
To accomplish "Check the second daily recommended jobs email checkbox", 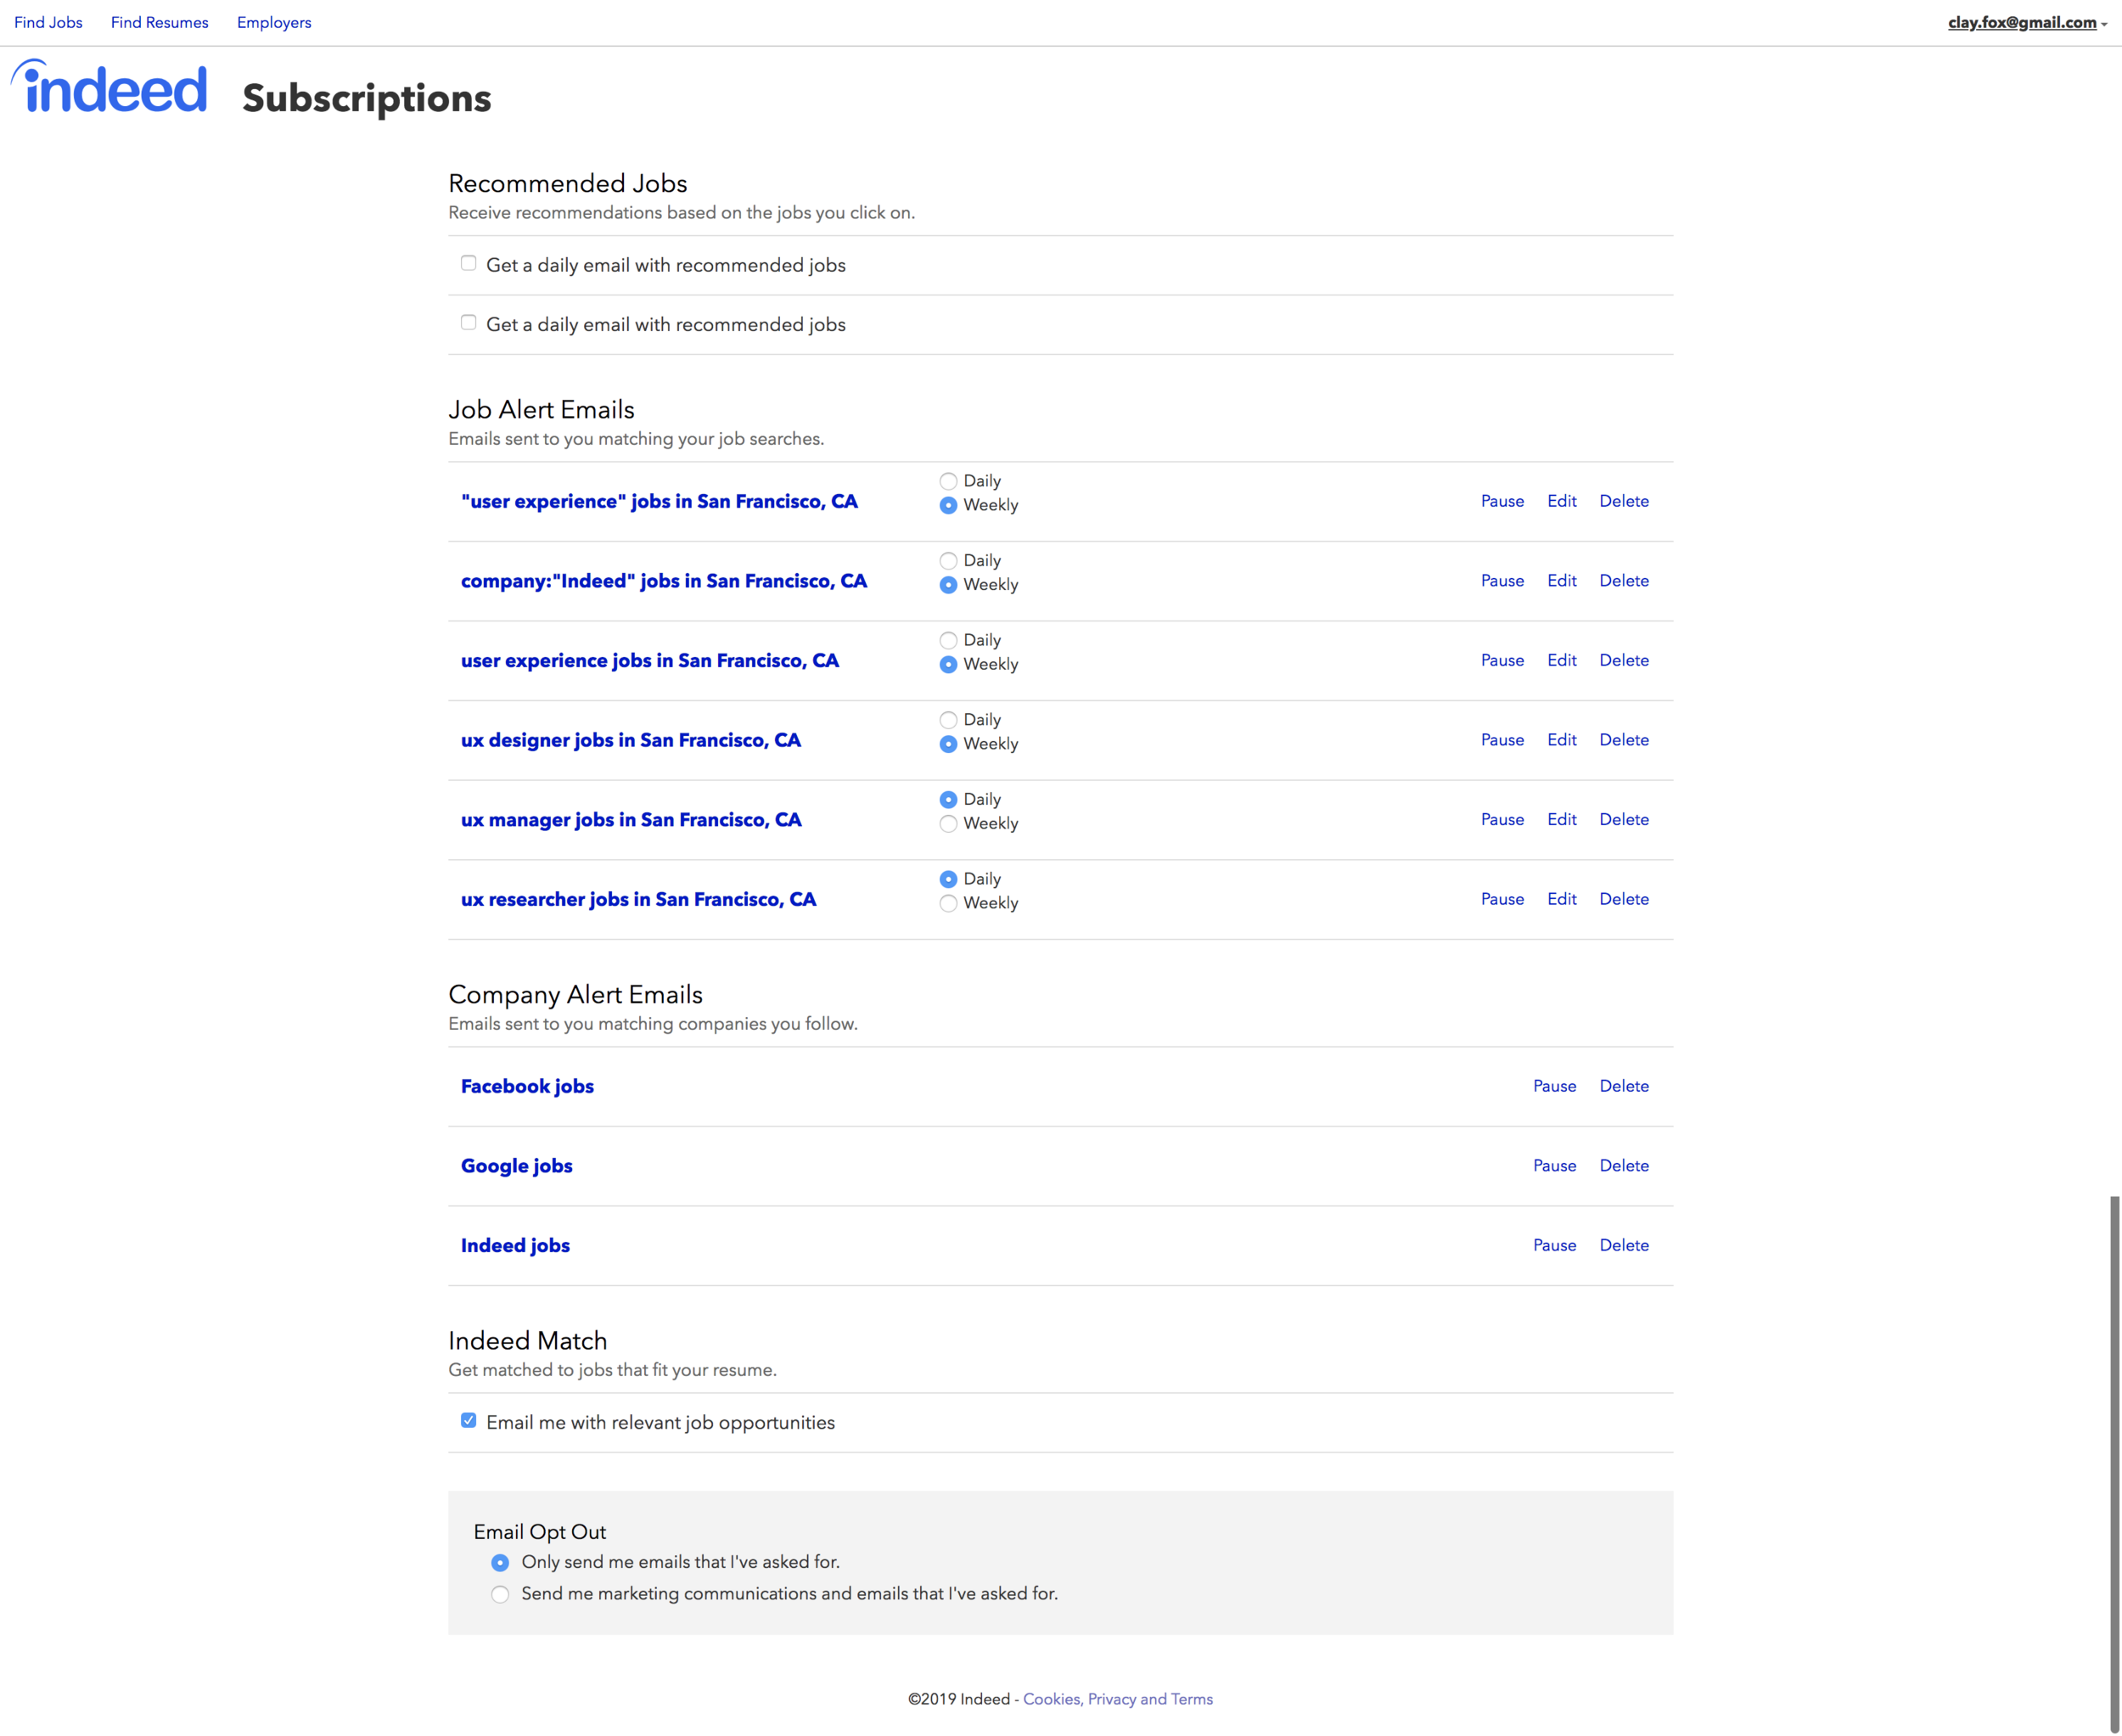I will coord(468,322).
